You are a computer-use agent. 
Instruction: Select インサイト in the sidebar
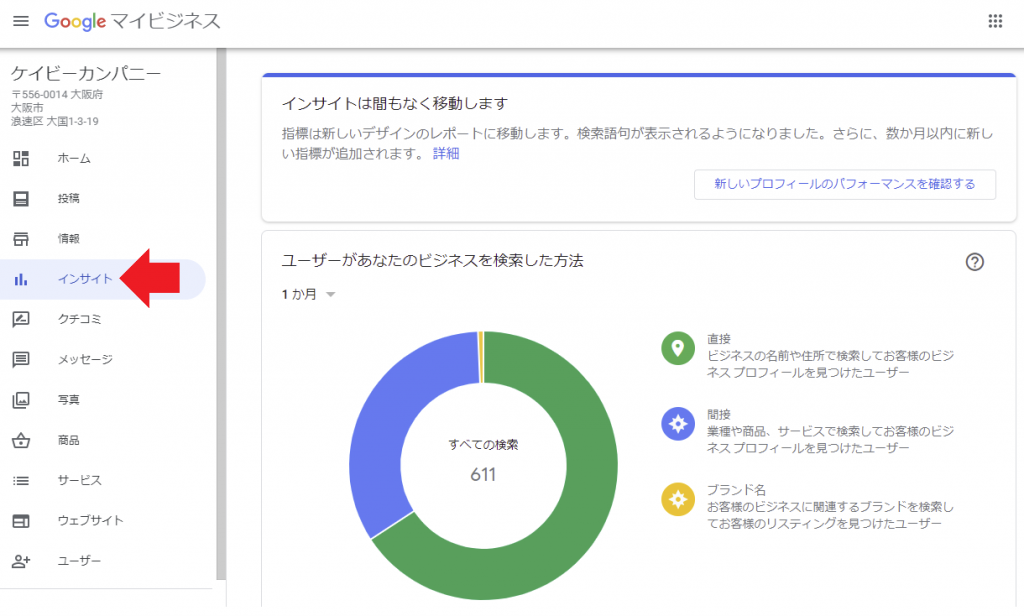103,280
